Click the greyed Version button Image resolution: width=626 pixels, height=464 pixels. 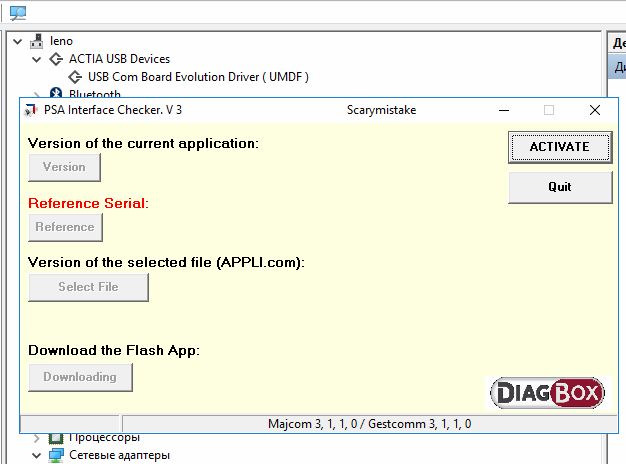tap(64, 167)
